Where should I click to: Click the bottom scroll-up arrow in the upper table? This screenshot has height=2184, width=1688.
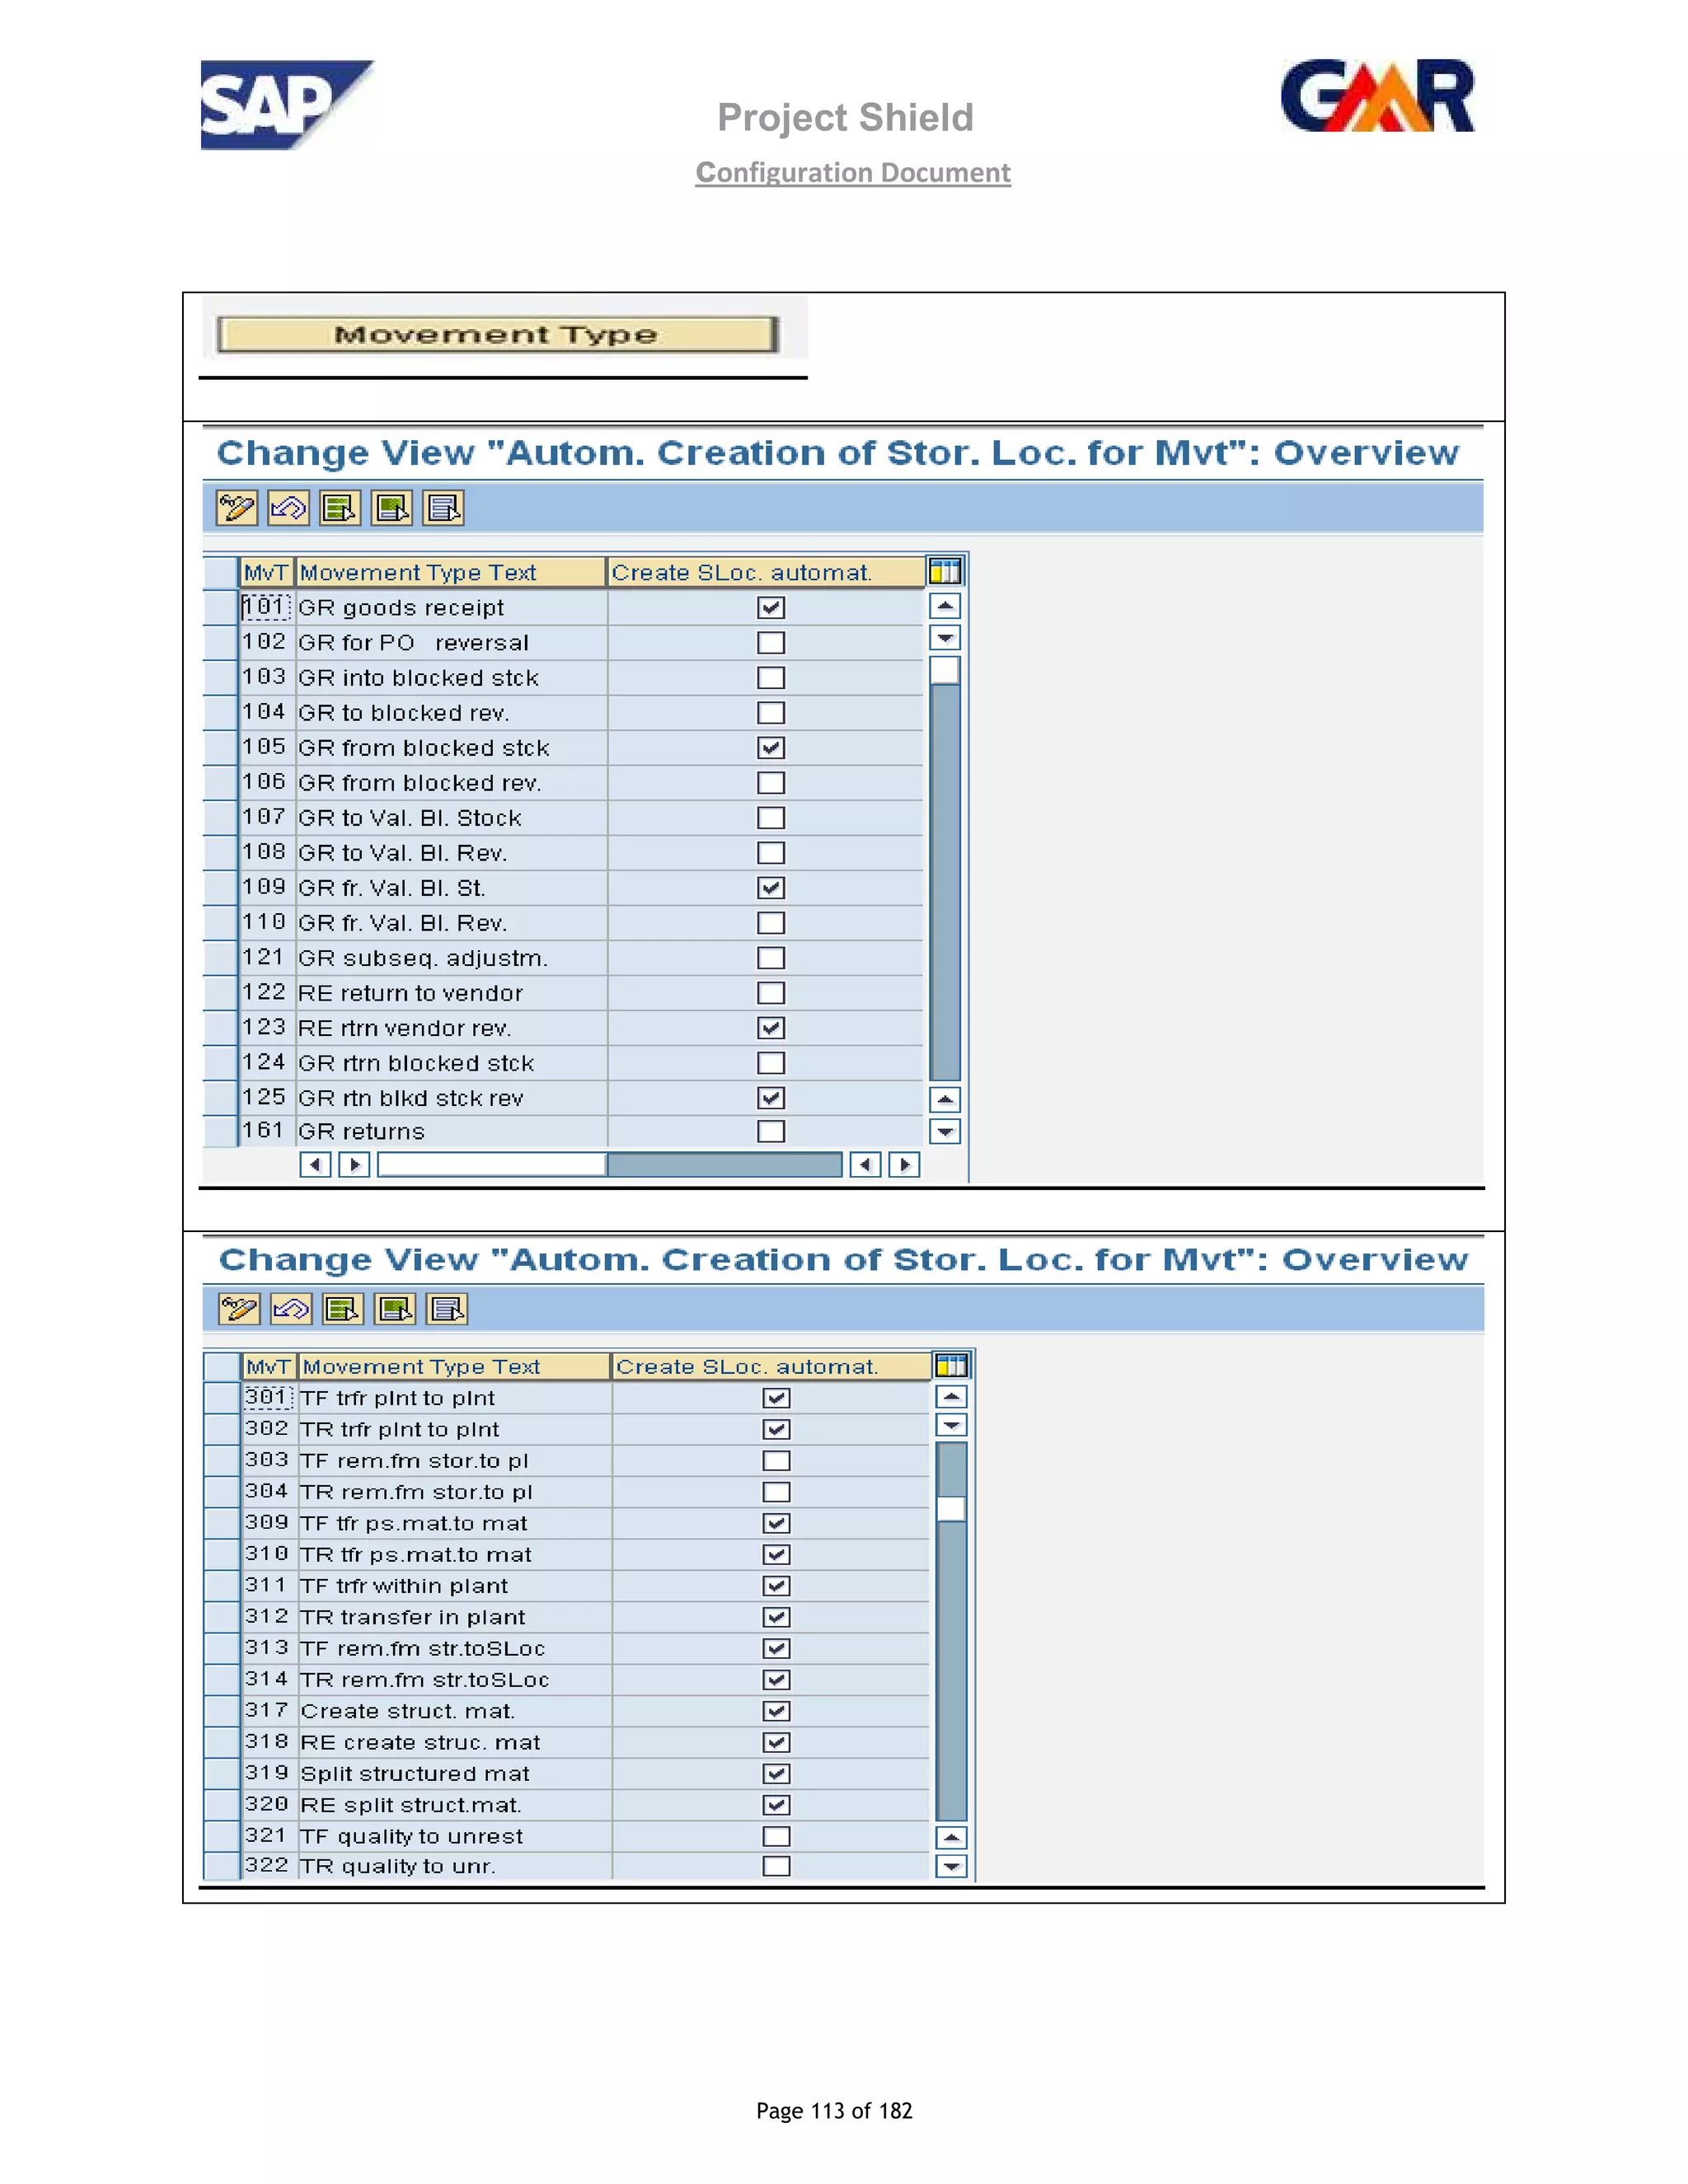[x=945, y=1100]
